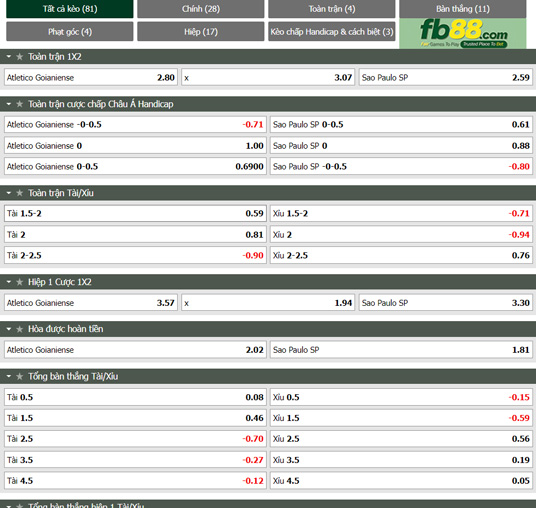
Task: Star the 'Tổng bàn thắng Tài/Xỉu' section
Action: coord(19,376)
